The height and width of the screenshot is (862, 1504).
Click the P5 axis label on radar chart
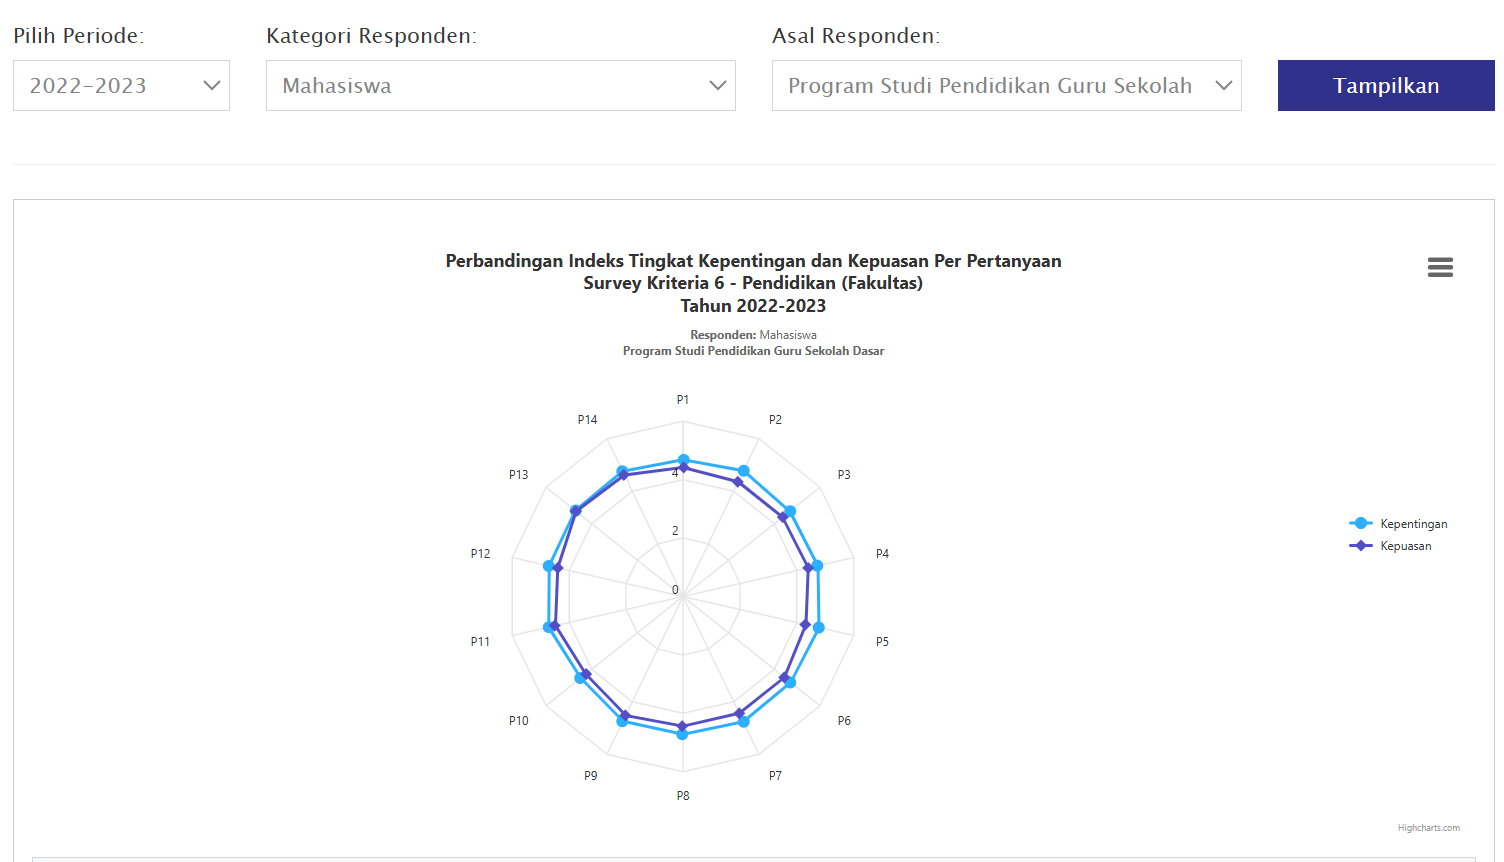(882, 642)
